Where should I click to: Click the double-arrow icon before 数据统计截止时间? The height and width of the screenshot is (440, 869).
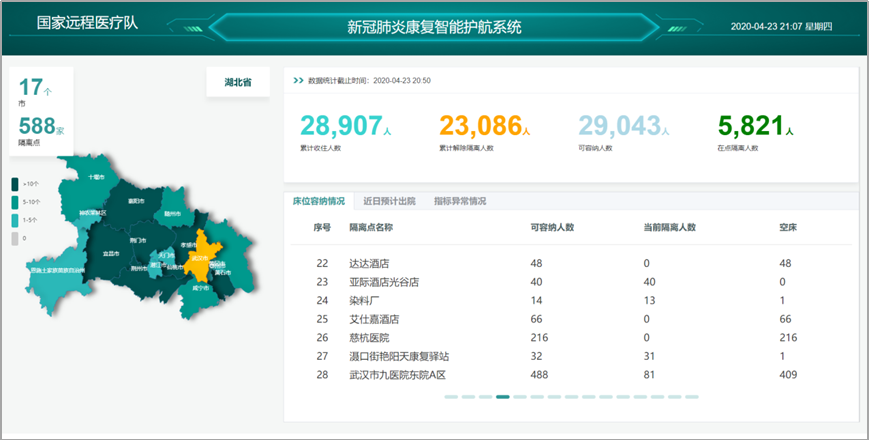point(298,80)
